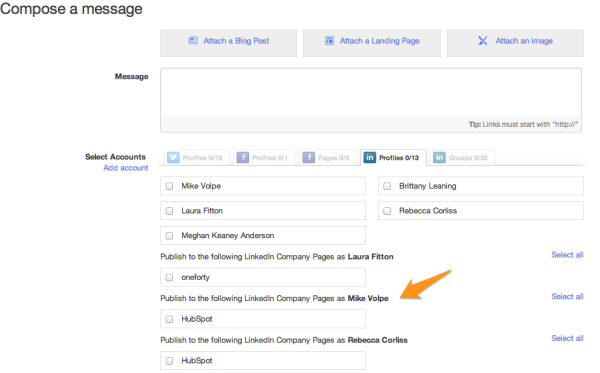Check the Mike Volpe checkbox
The height and width of the screenshot is (373, 600).
click(169, 186)
